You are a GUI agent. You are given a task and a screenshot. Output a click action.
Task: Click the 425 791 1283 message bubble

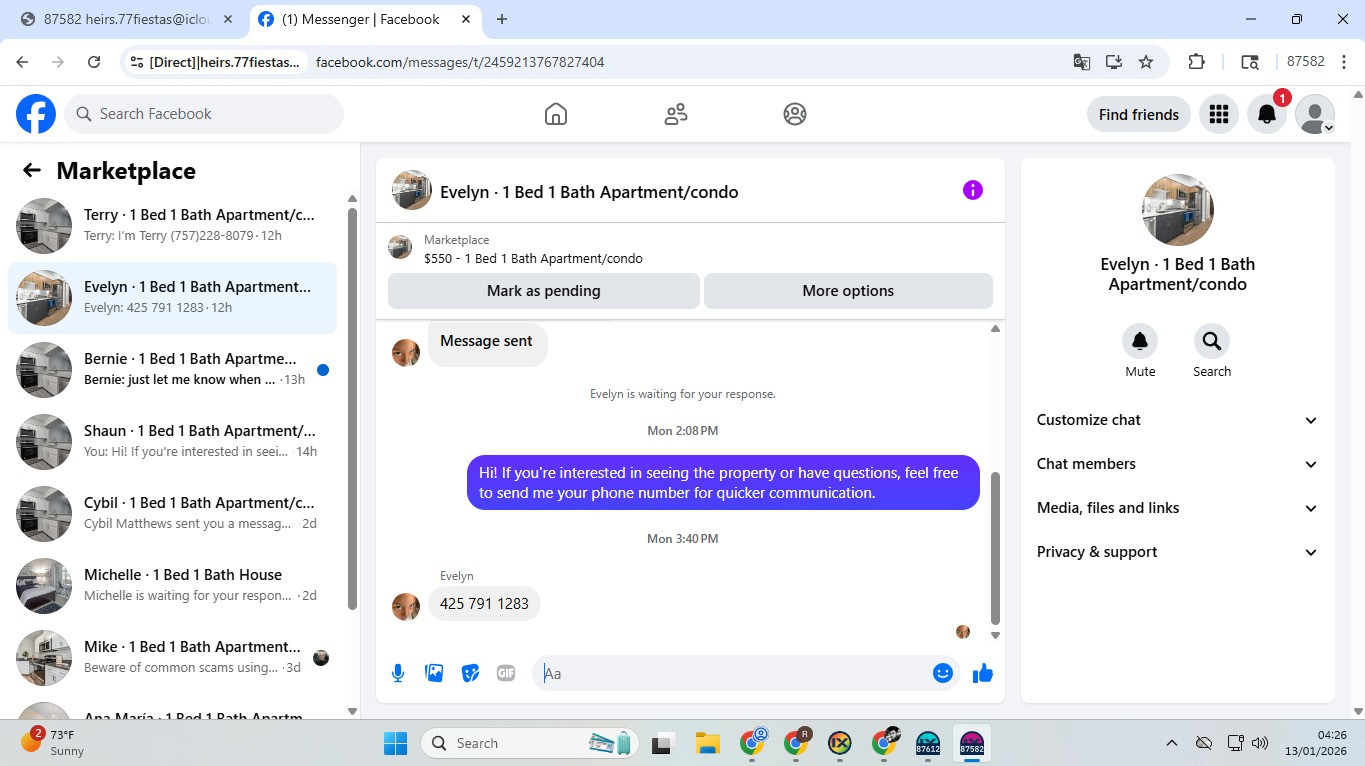484,604
